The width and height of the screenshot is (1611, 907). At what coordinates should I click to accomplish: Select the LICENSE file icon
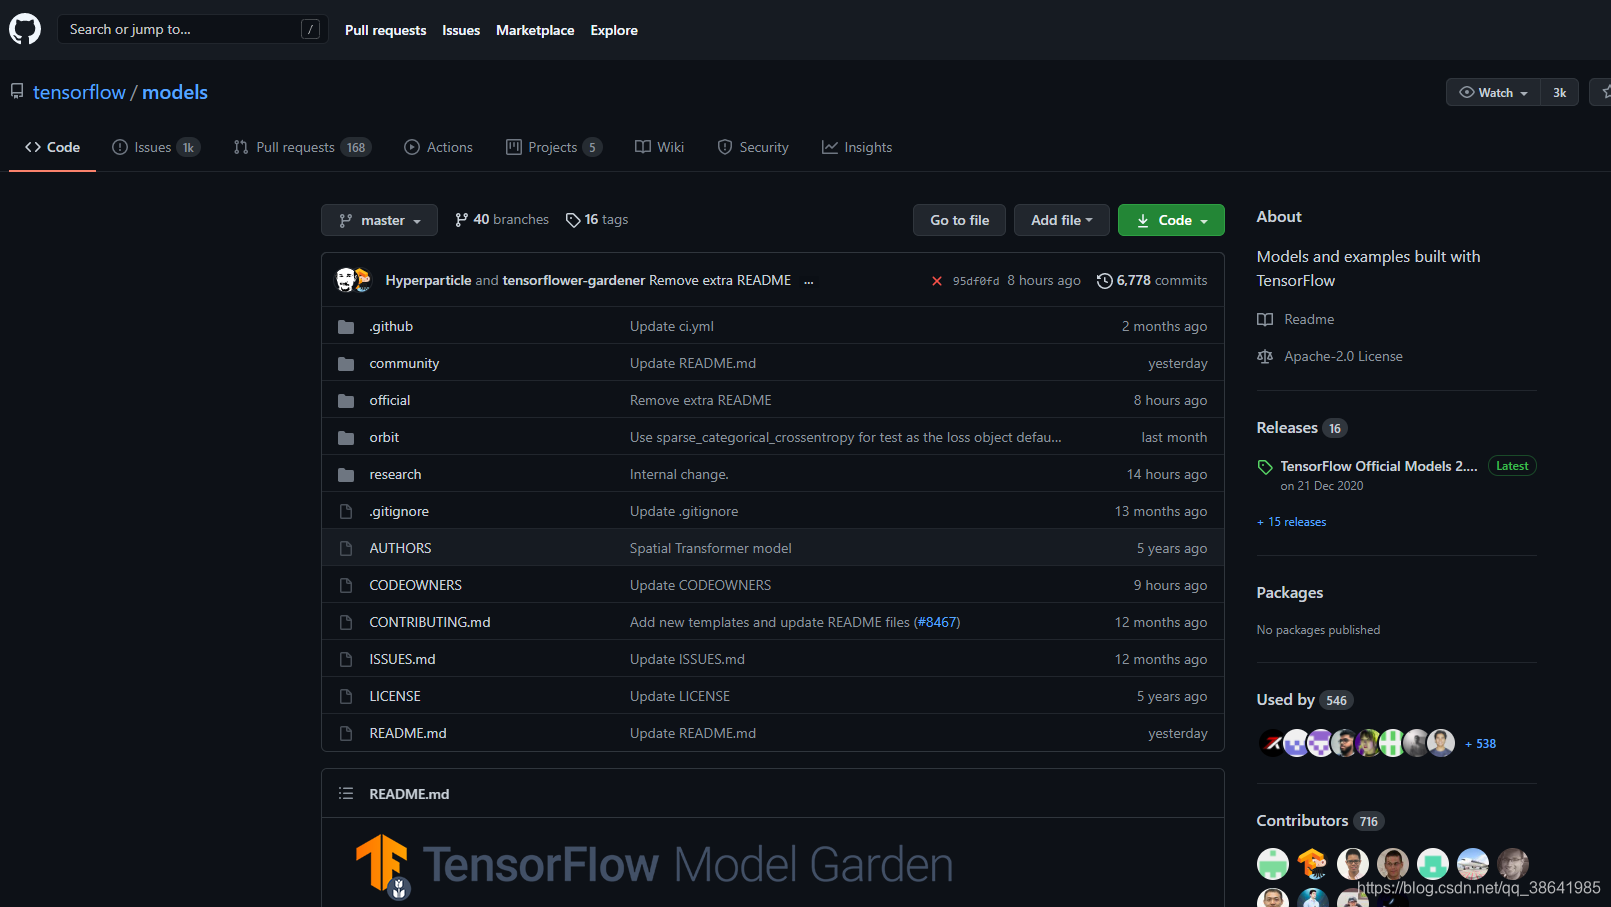[x=346, y=697]
